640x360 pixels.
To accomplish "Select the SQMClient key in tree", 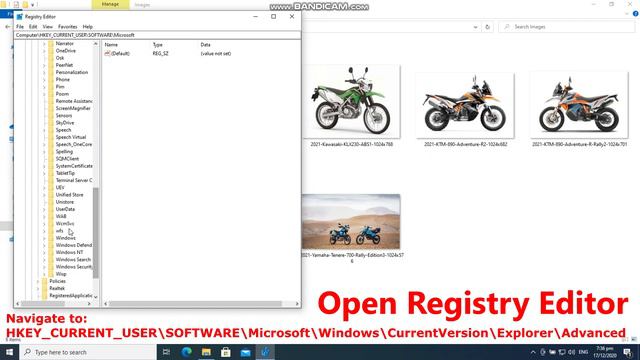I will click(67, 159).
